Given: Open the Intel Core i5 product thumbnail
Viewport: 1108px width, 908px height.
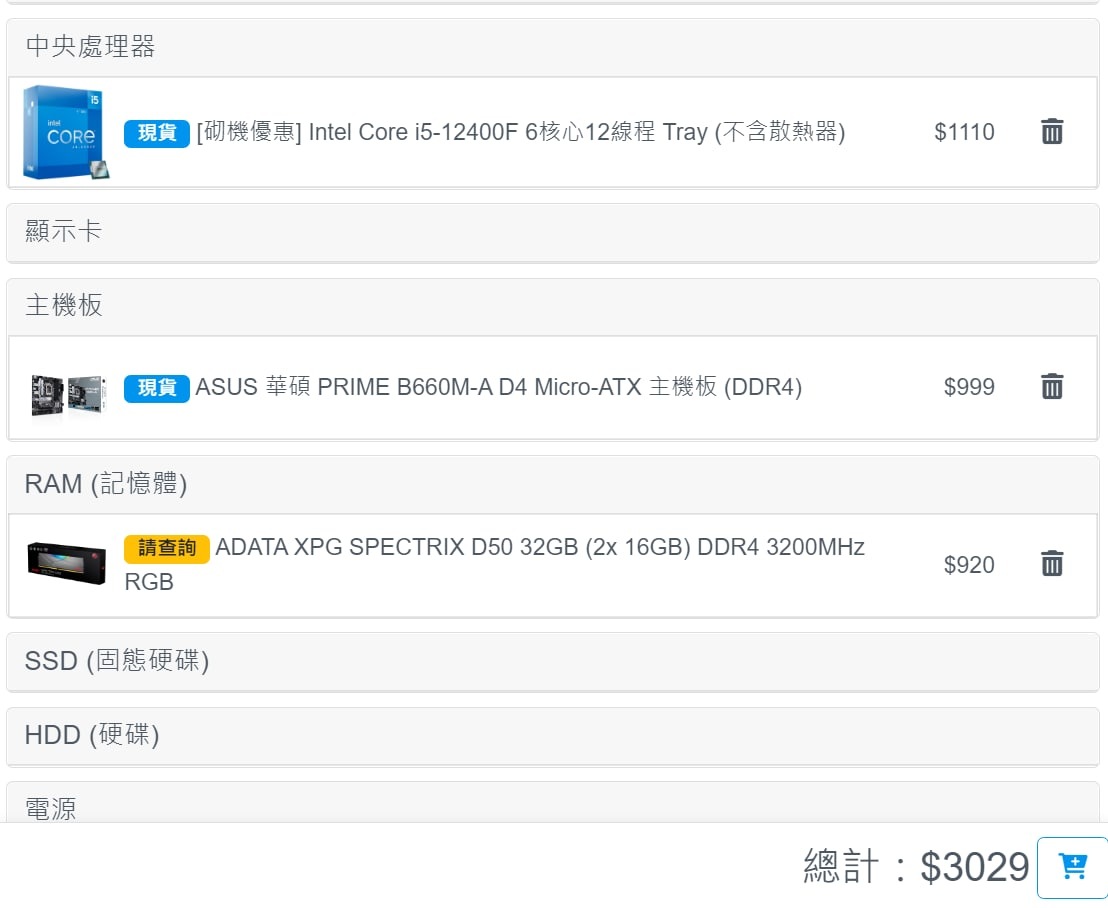Looking at the screenshot, I should (66, 132).
